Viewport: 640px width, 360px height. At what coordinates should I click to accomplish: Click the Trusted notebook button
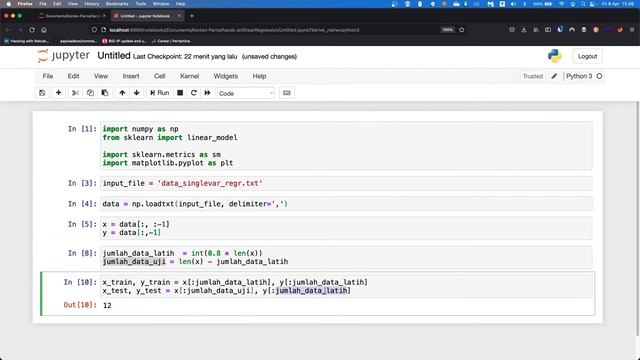(533, 76)
